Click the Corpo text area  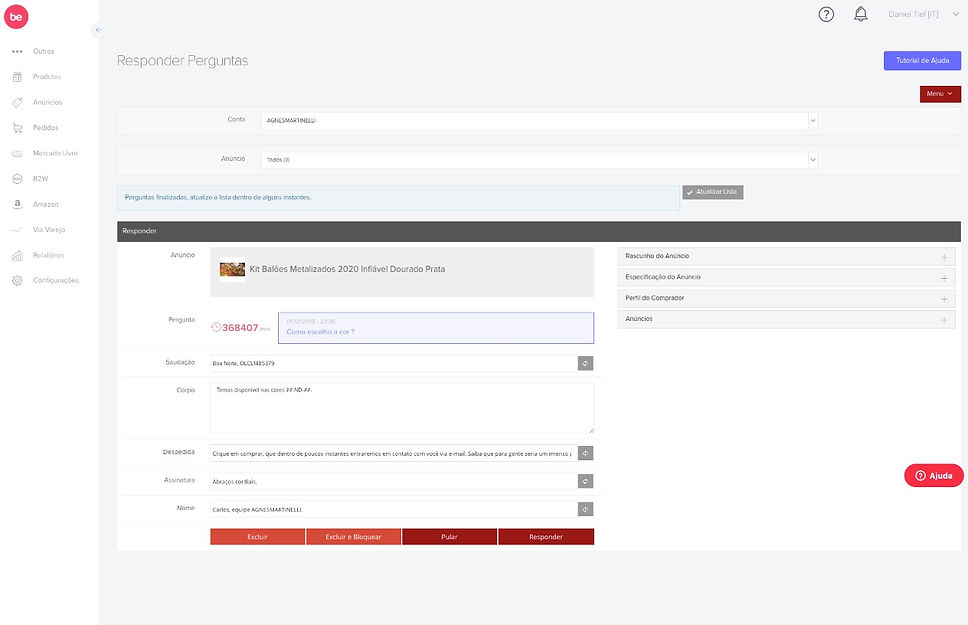[402, 408]
